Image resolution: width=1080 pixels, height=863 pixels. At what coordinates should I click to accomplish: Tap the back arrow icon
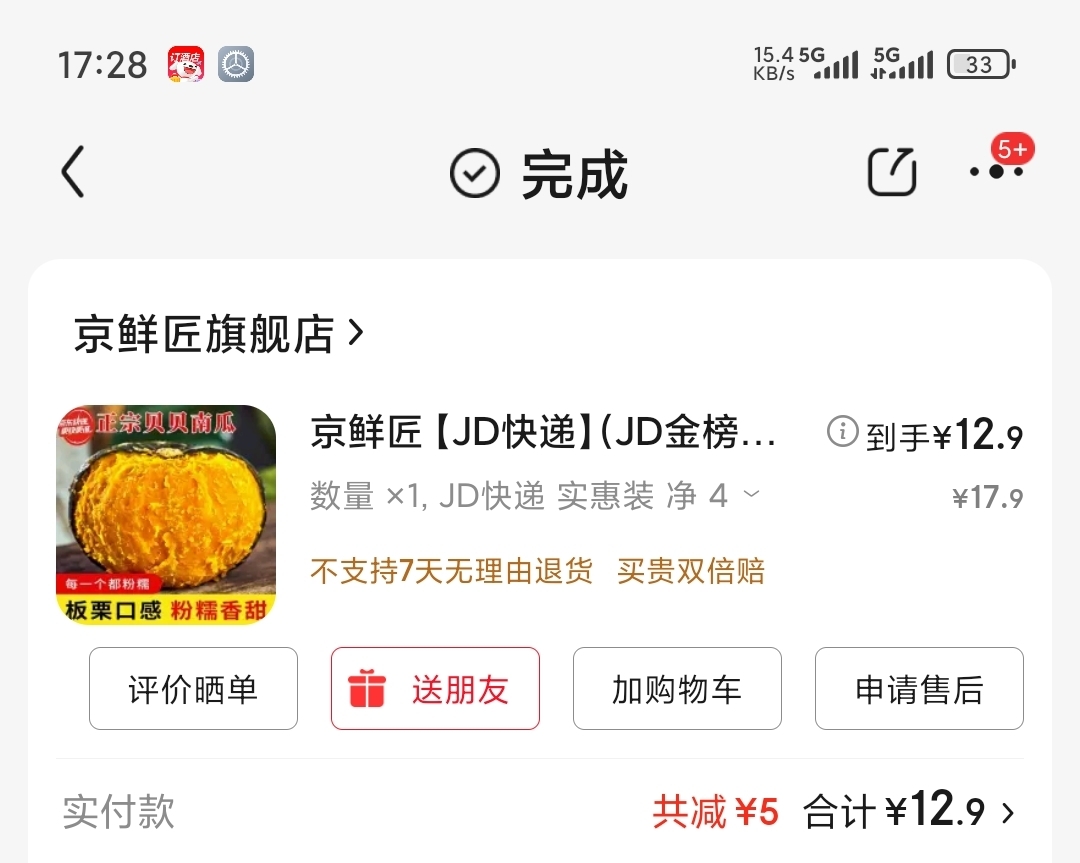(x=73, y=171)
